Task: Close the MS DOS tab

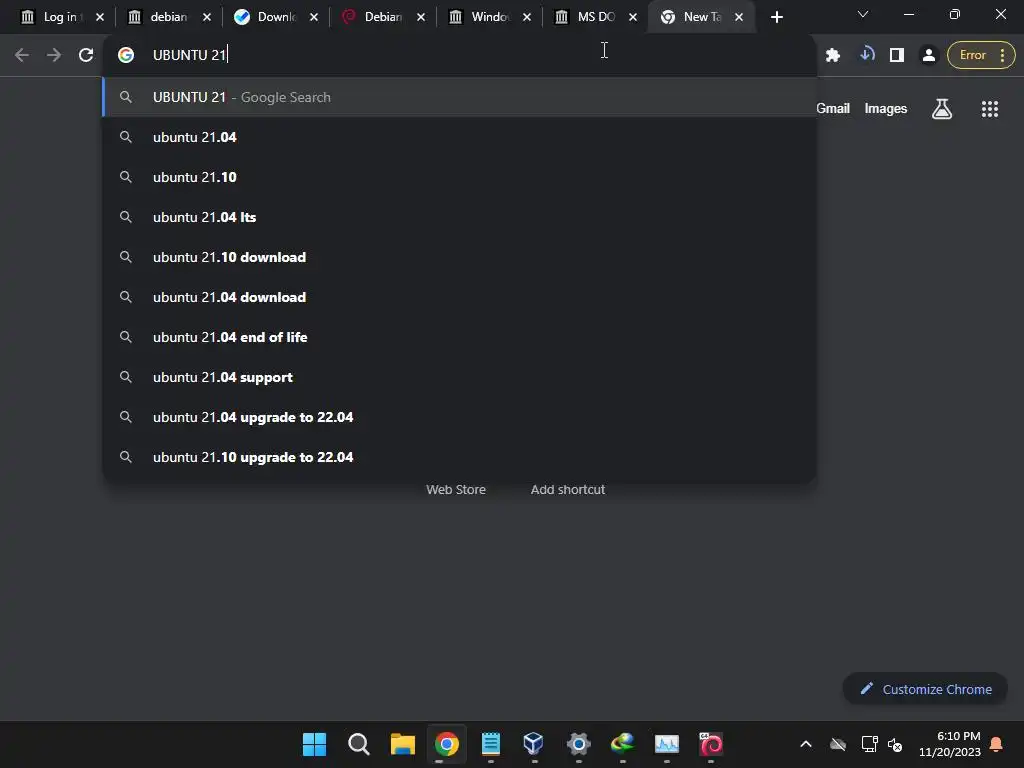Action: [633, 17]
